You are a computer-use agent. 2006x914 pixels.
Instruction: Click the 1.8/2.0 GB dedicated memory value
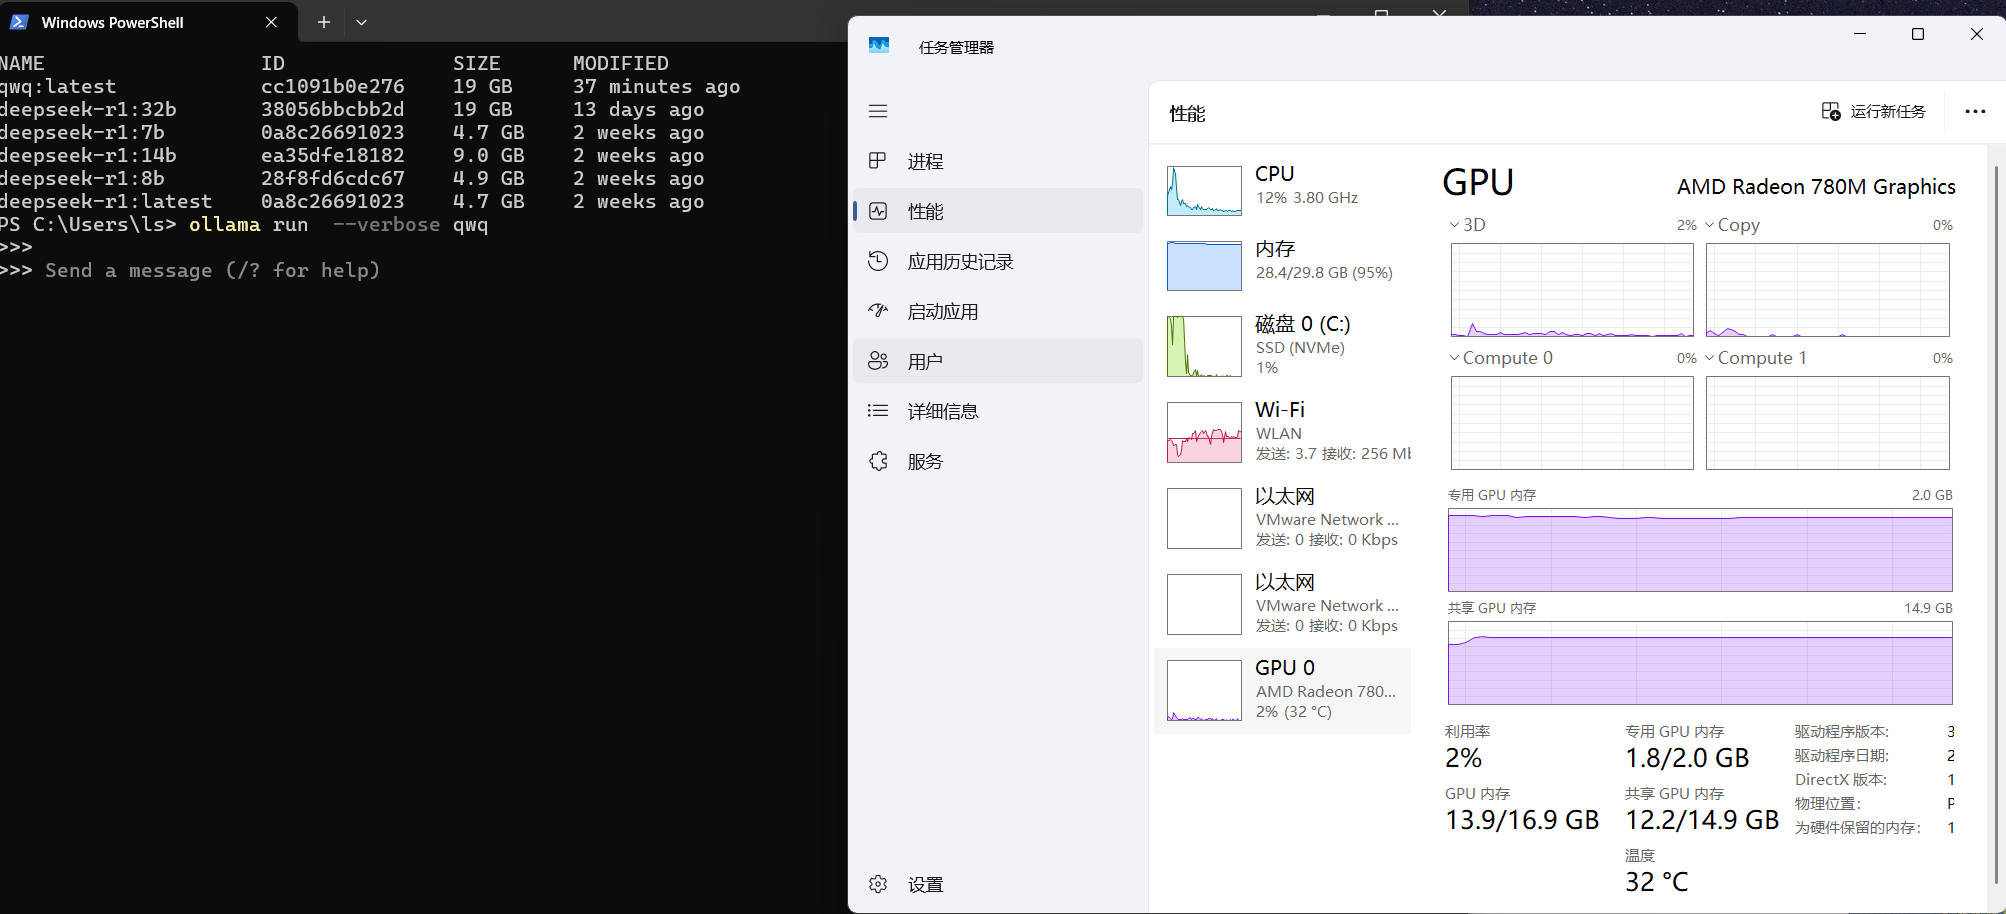[1687, 758]
